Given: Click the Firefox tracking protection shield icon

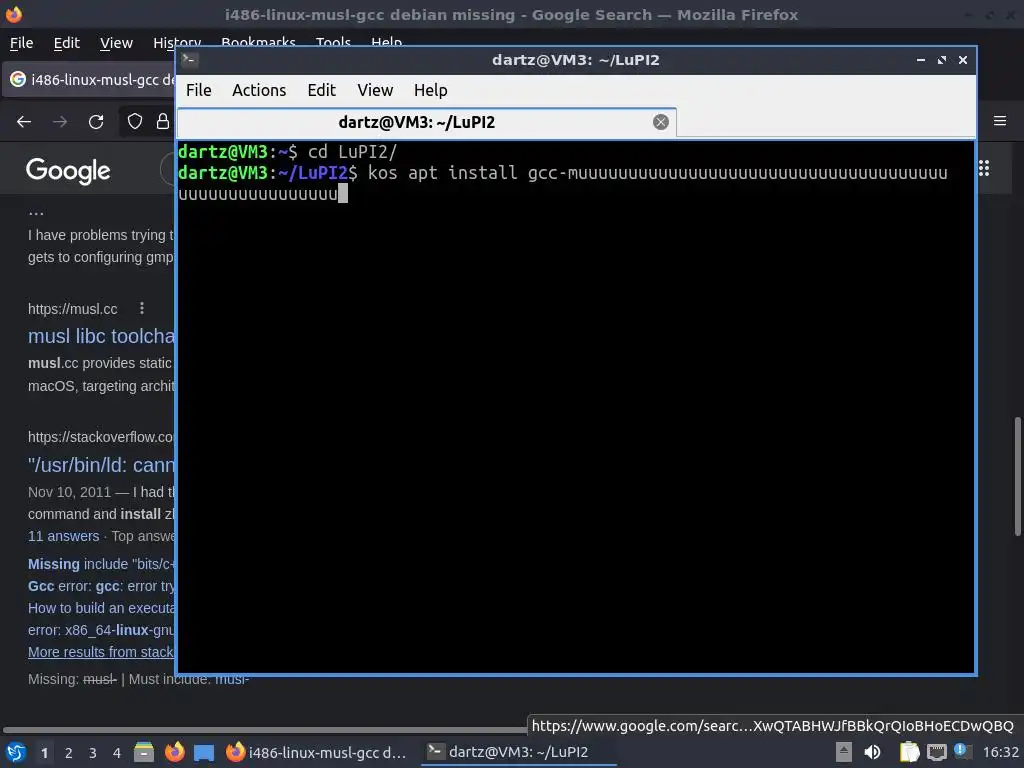Looking at the screenshot, I should pyautogui.click(x=135, y=121).
